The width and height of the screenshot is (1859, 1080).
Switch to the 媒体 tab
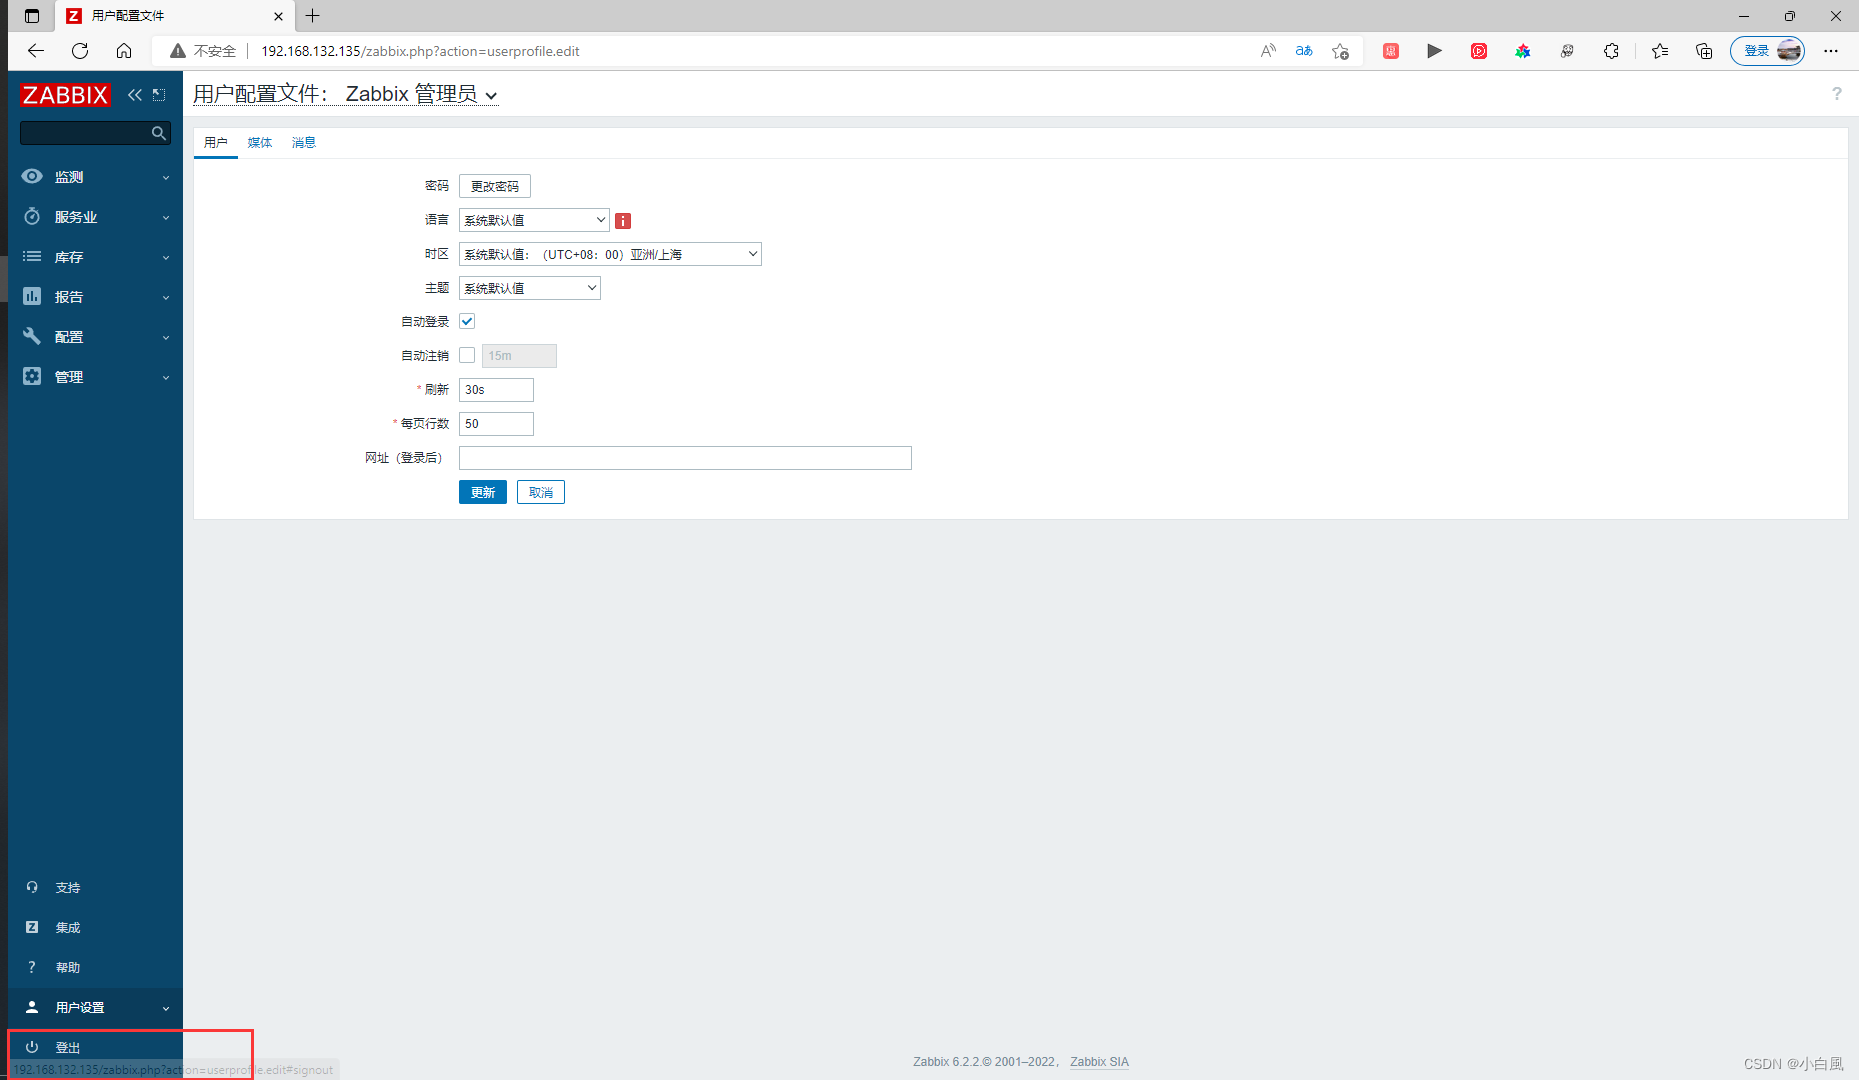point(260,143)
